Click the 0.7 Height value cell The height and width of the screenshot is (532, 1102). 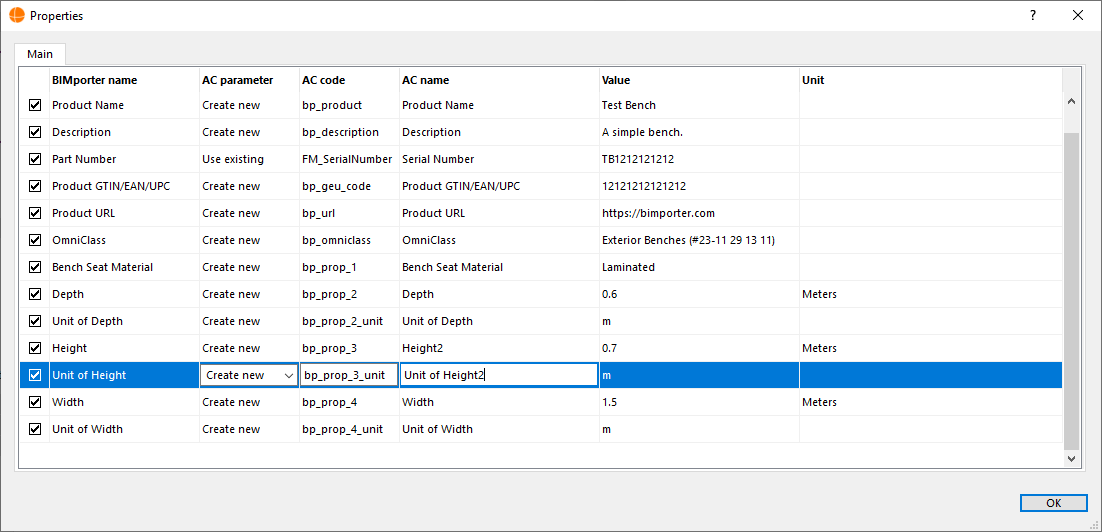(x=699, y=348)
